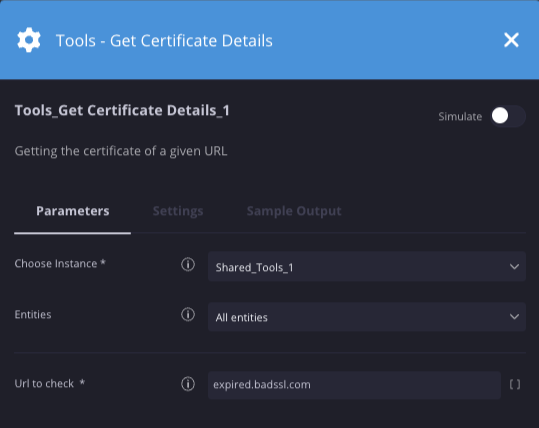Screen dimensions: 539x428
Task: Show info tooltip for Choose Instance
Action: 188,264
